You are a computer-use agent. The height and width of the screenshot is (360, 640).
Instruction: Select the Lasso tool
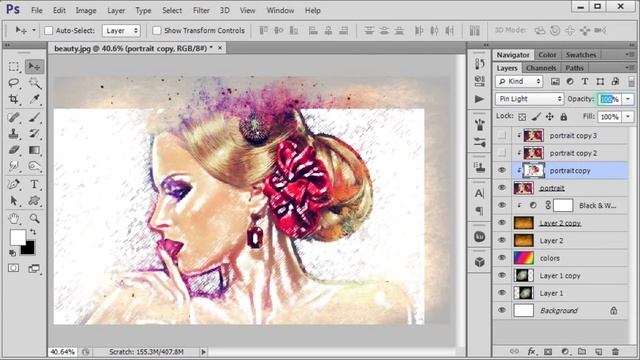pyautogui.click(x=13, y=83)
